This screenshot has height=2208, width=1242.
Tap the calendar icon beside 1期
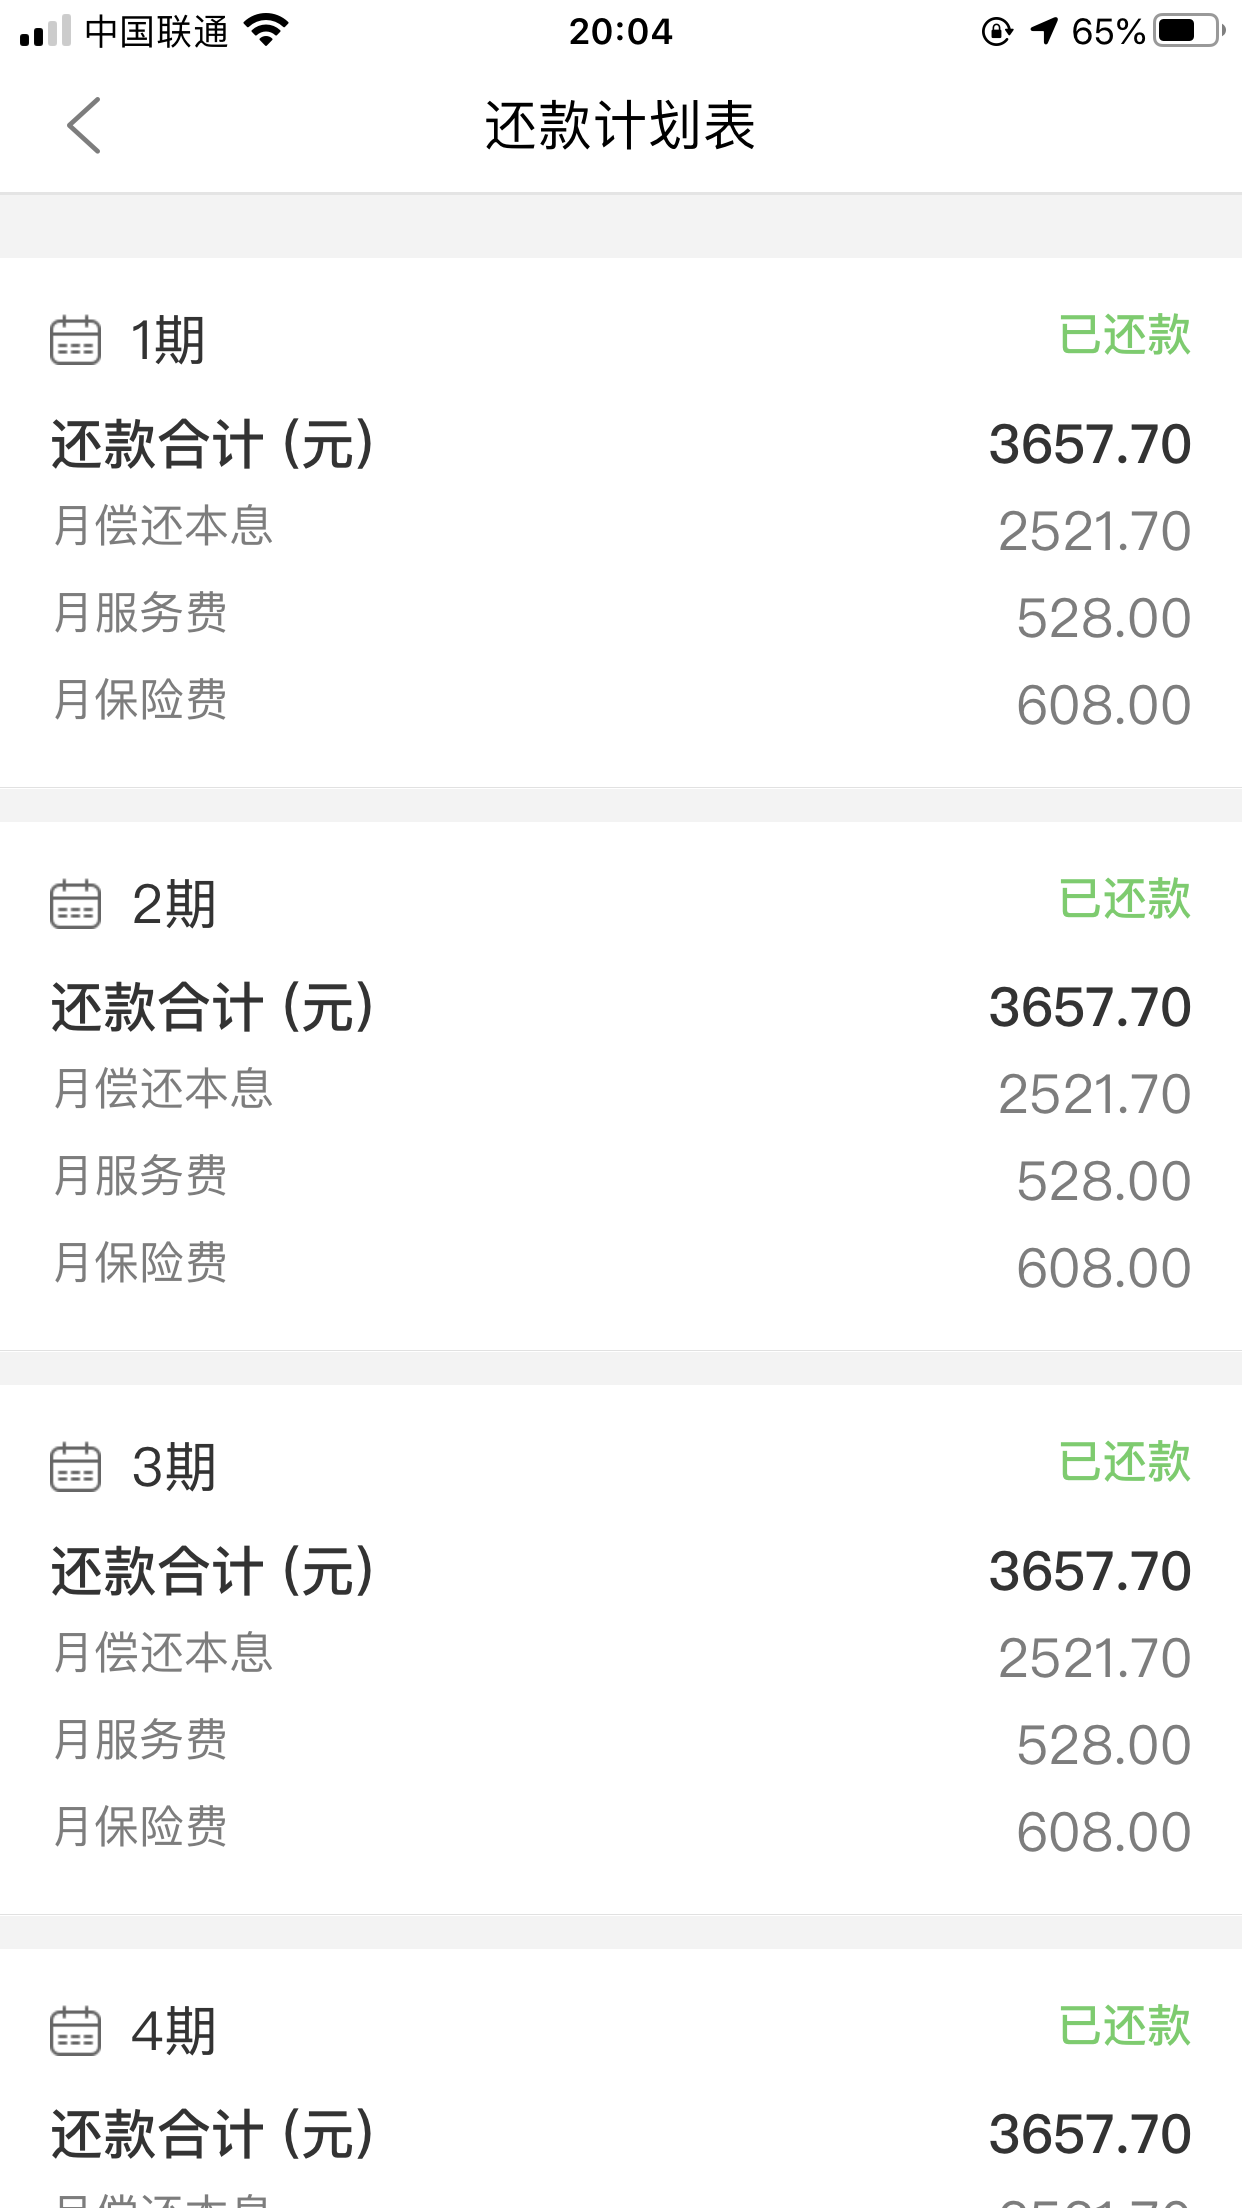point(76,340)
